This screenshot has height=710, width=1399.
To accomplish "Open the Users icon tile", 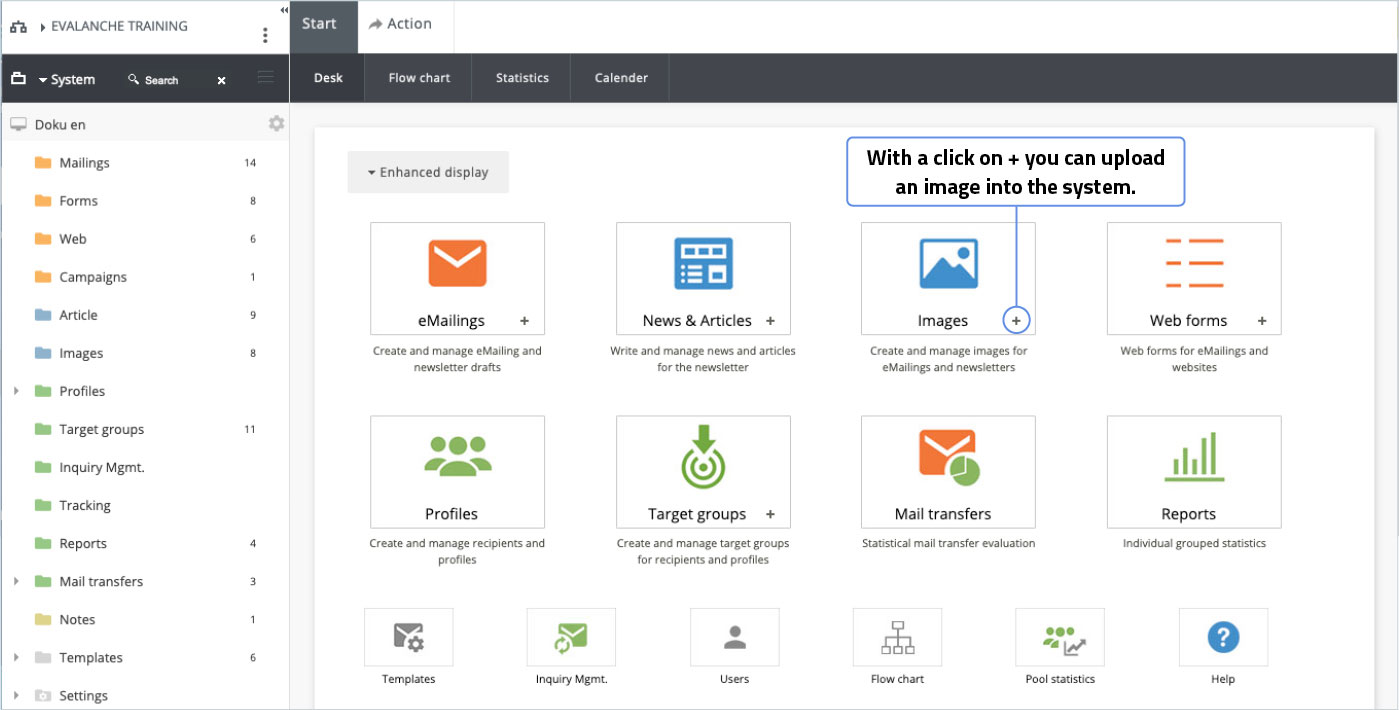I will tap(734, 637).
